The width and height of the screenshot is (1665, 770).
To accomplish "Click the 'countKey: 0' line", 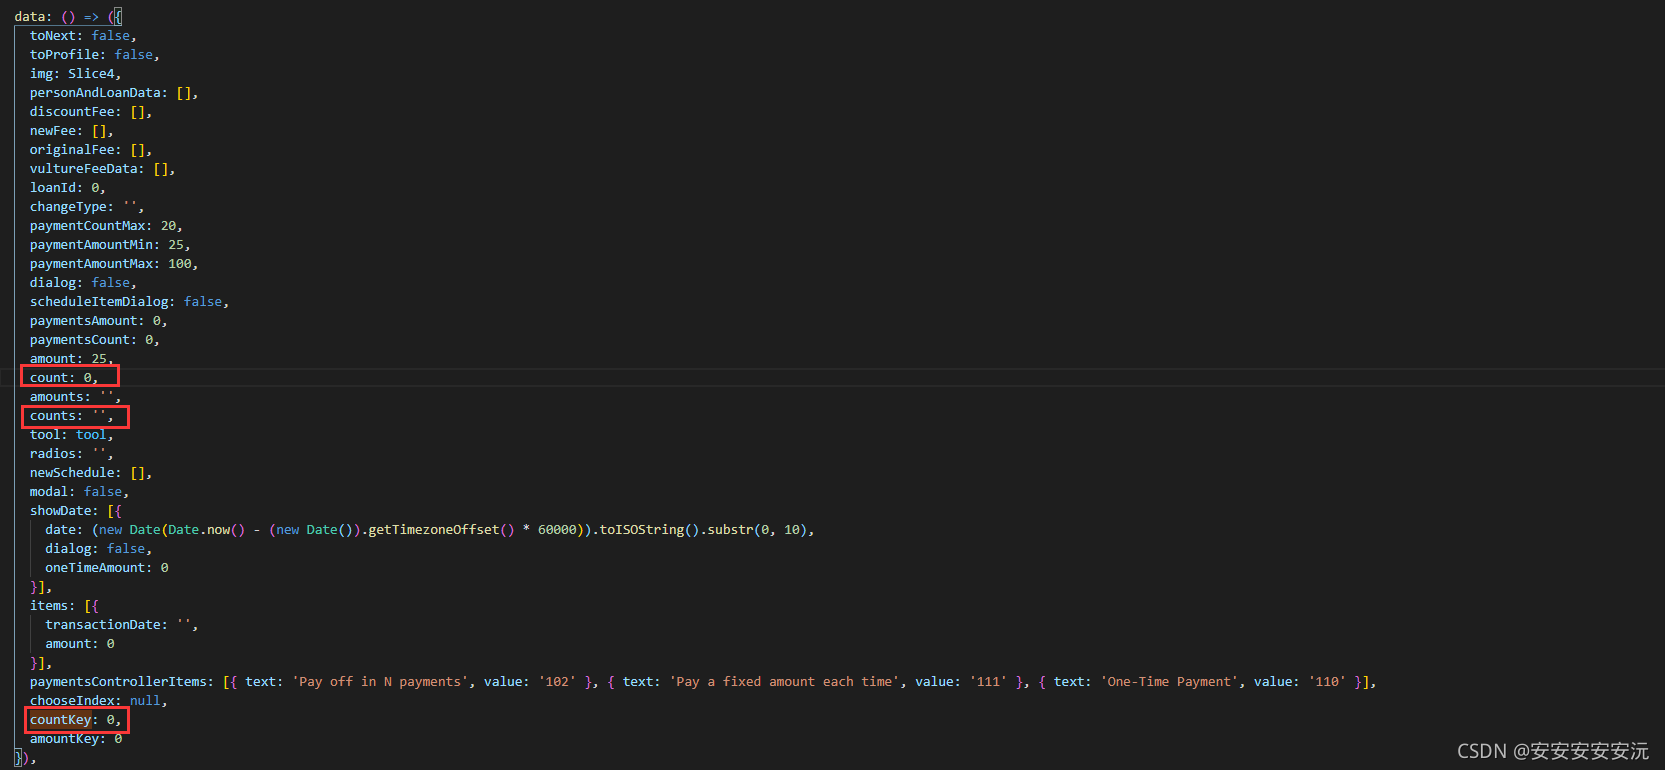I will 76,720.
